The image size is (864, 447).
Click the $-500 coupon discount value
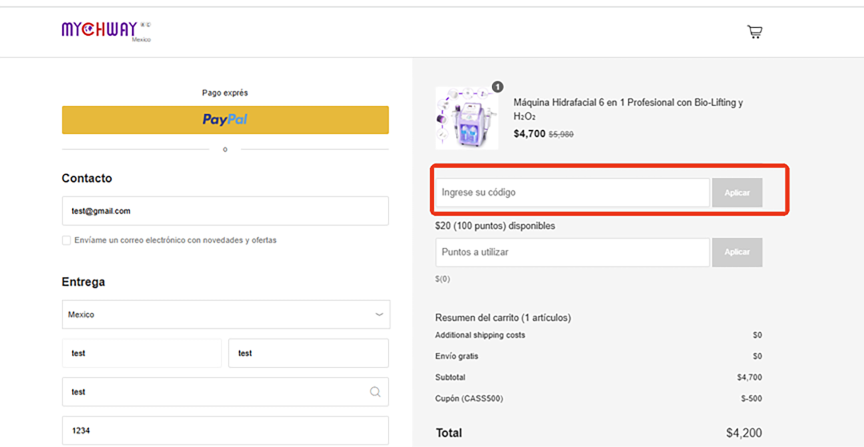click(x=752, y=398)
